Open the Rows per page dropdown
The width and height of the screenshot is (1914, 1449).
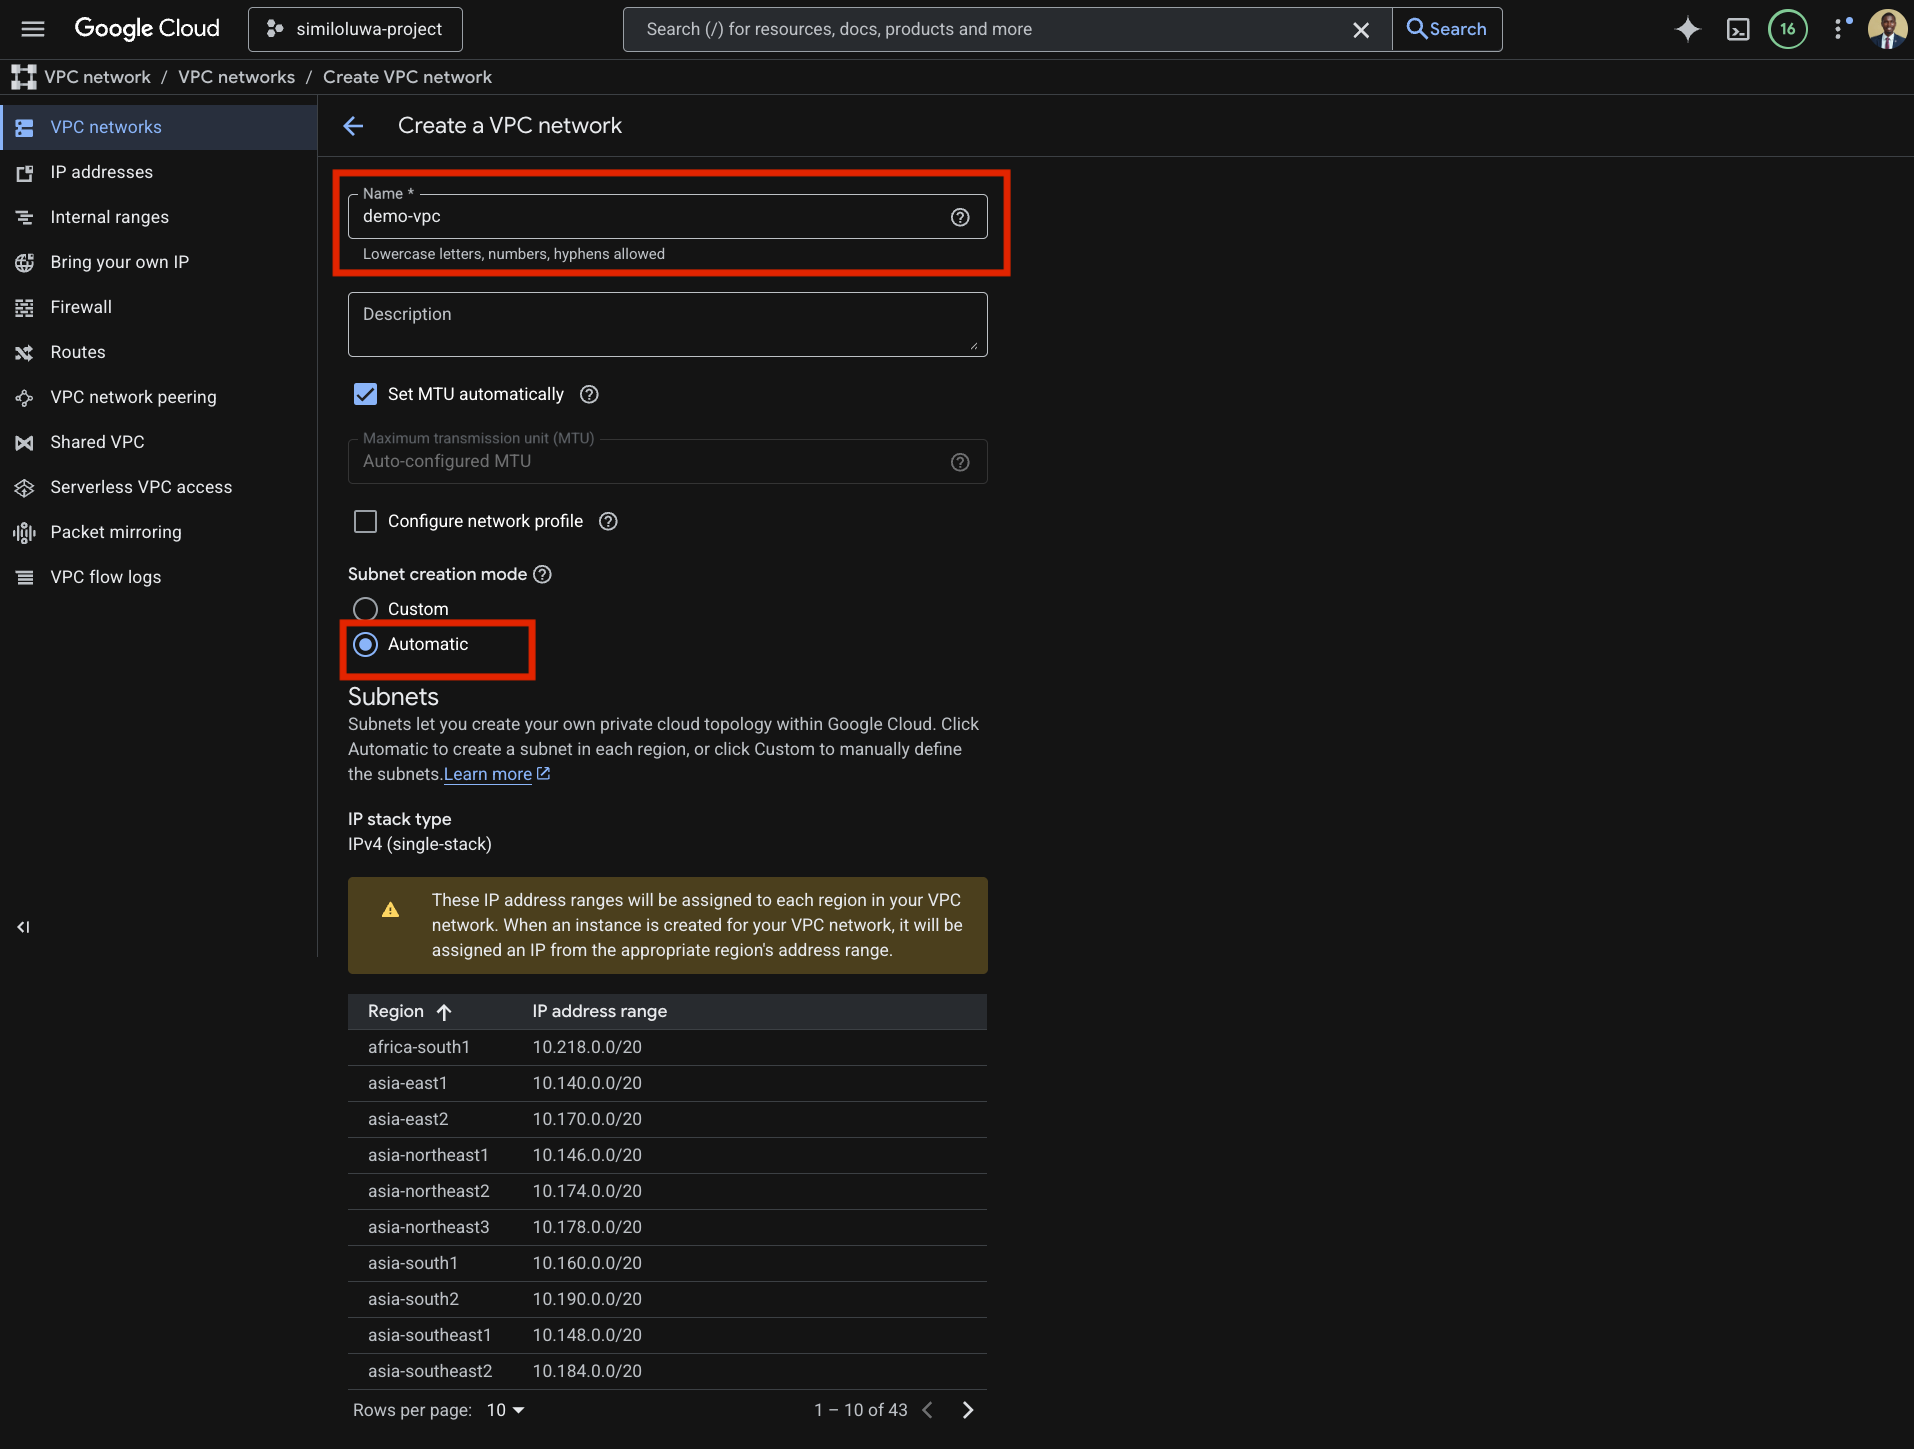click(x=505, y=1410)
